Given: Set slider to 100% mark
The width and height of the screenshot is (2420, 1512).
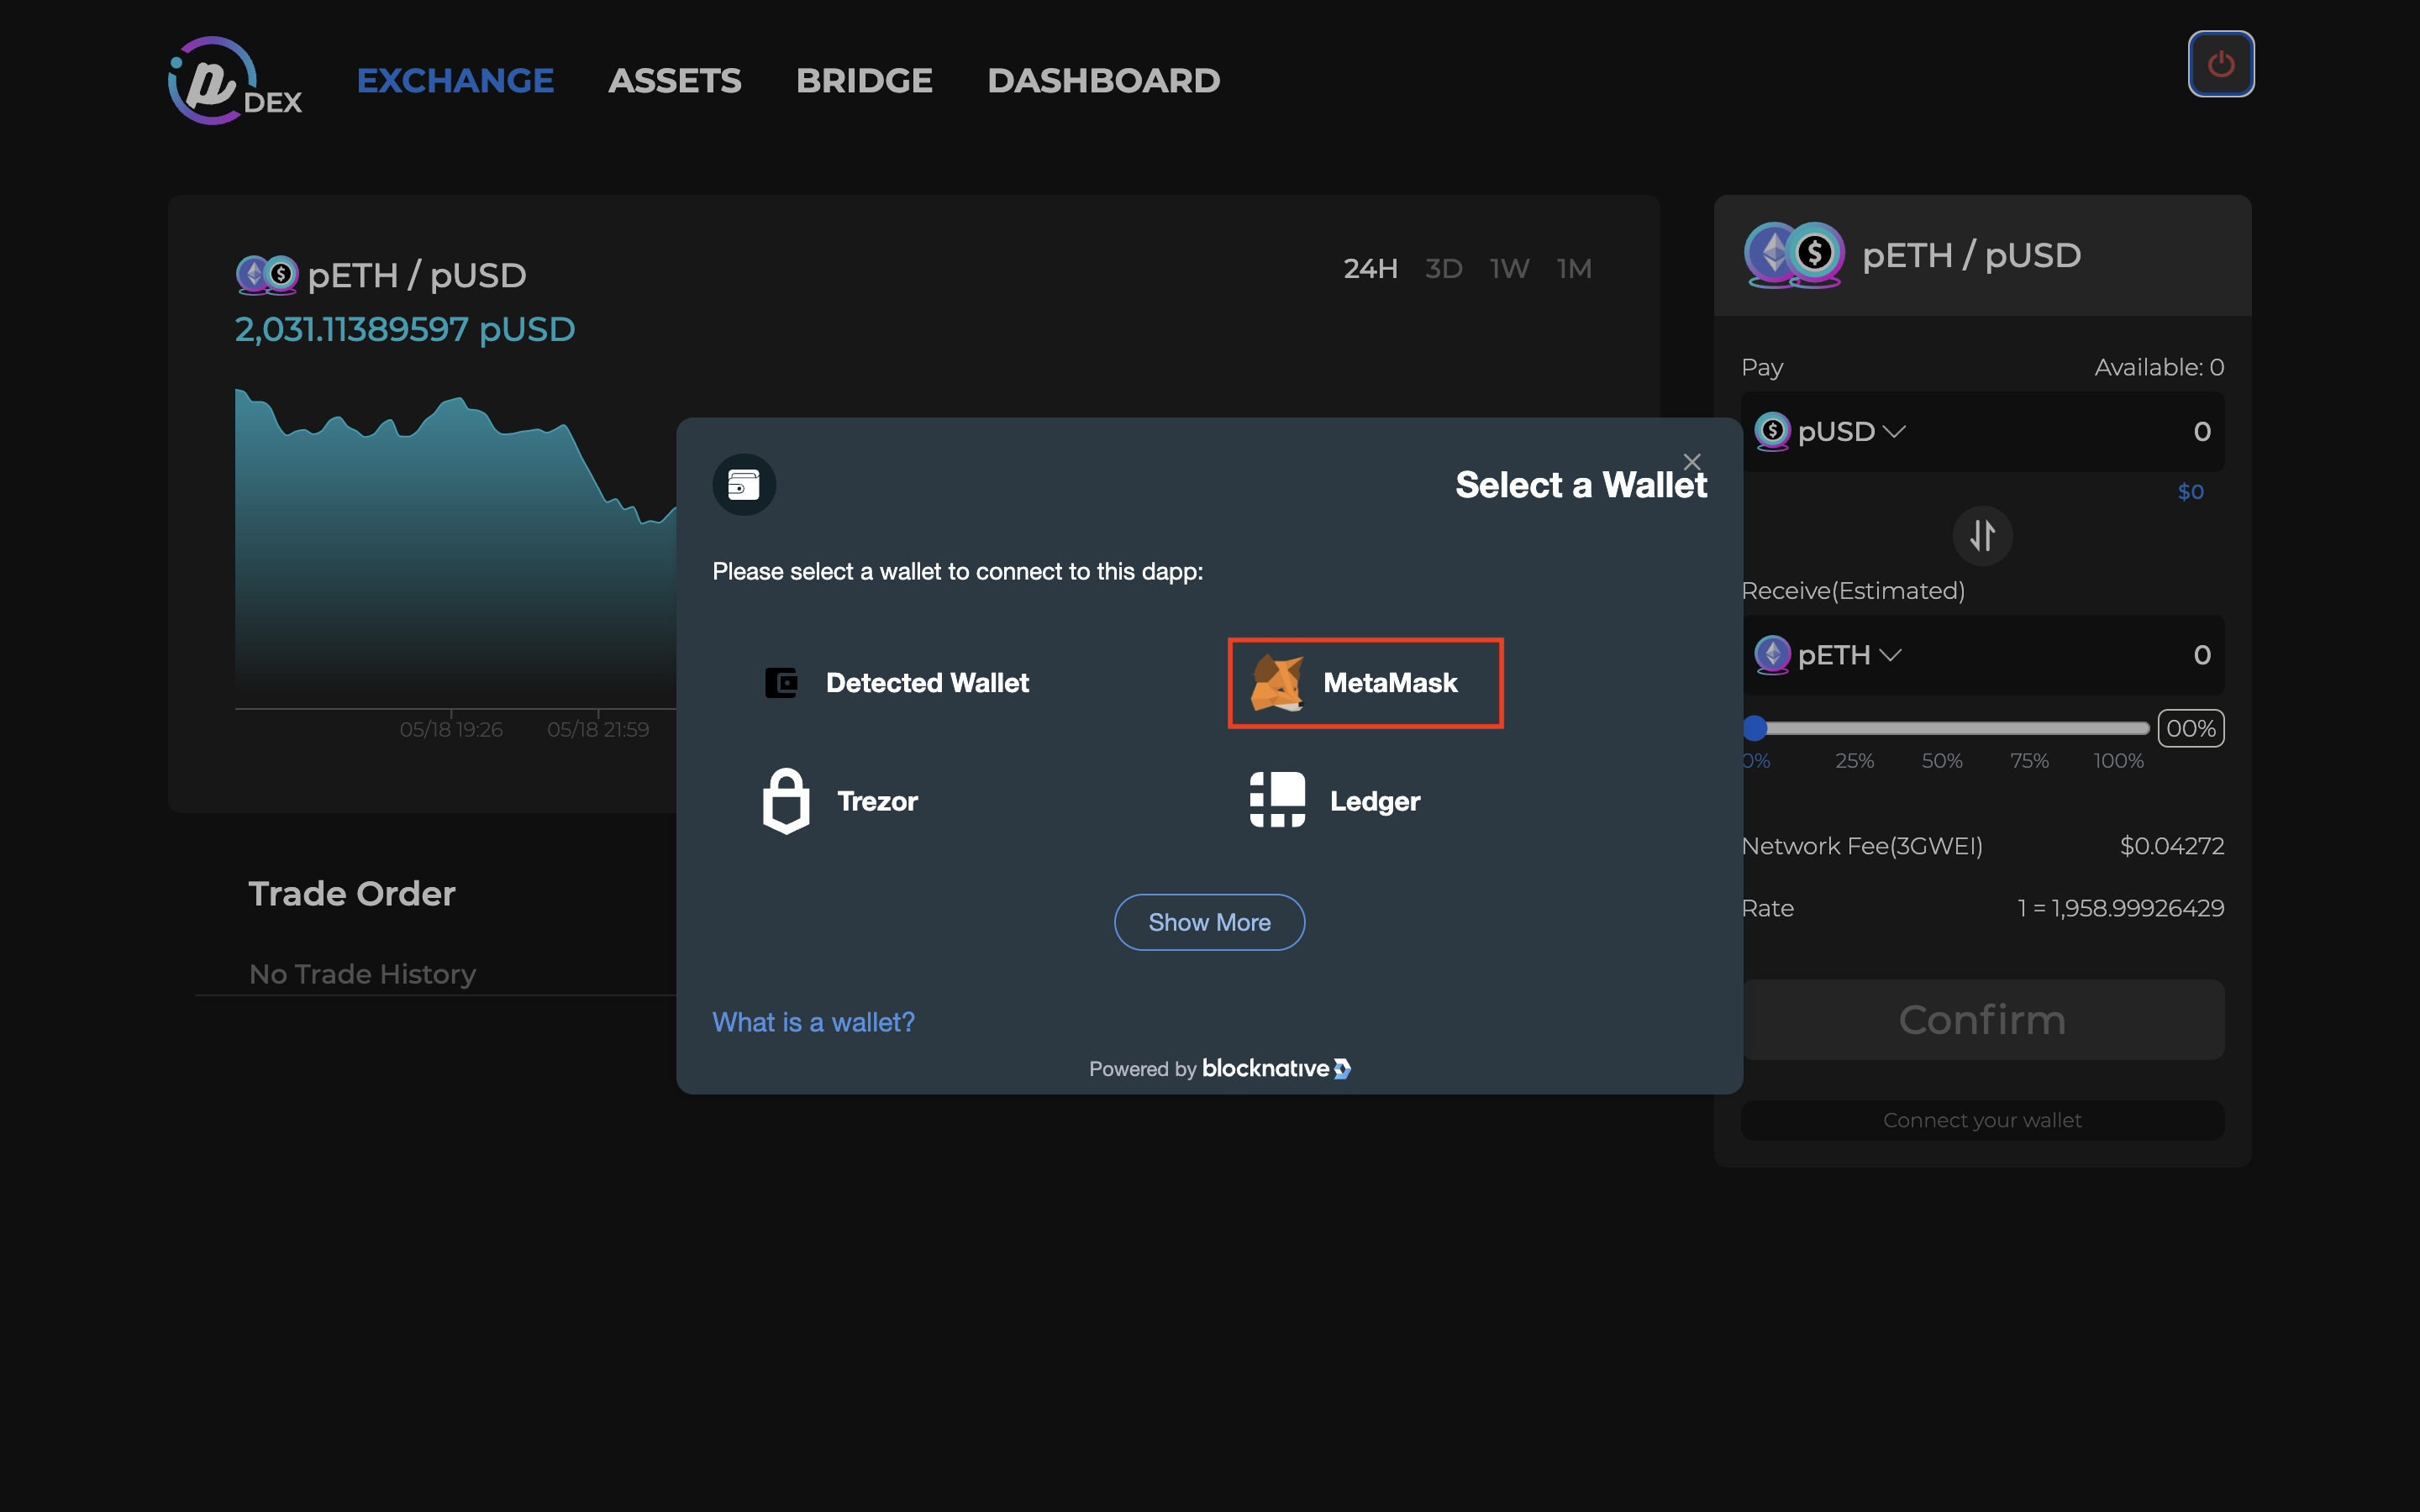Looking at the screenshot, I should point(2118,761).
